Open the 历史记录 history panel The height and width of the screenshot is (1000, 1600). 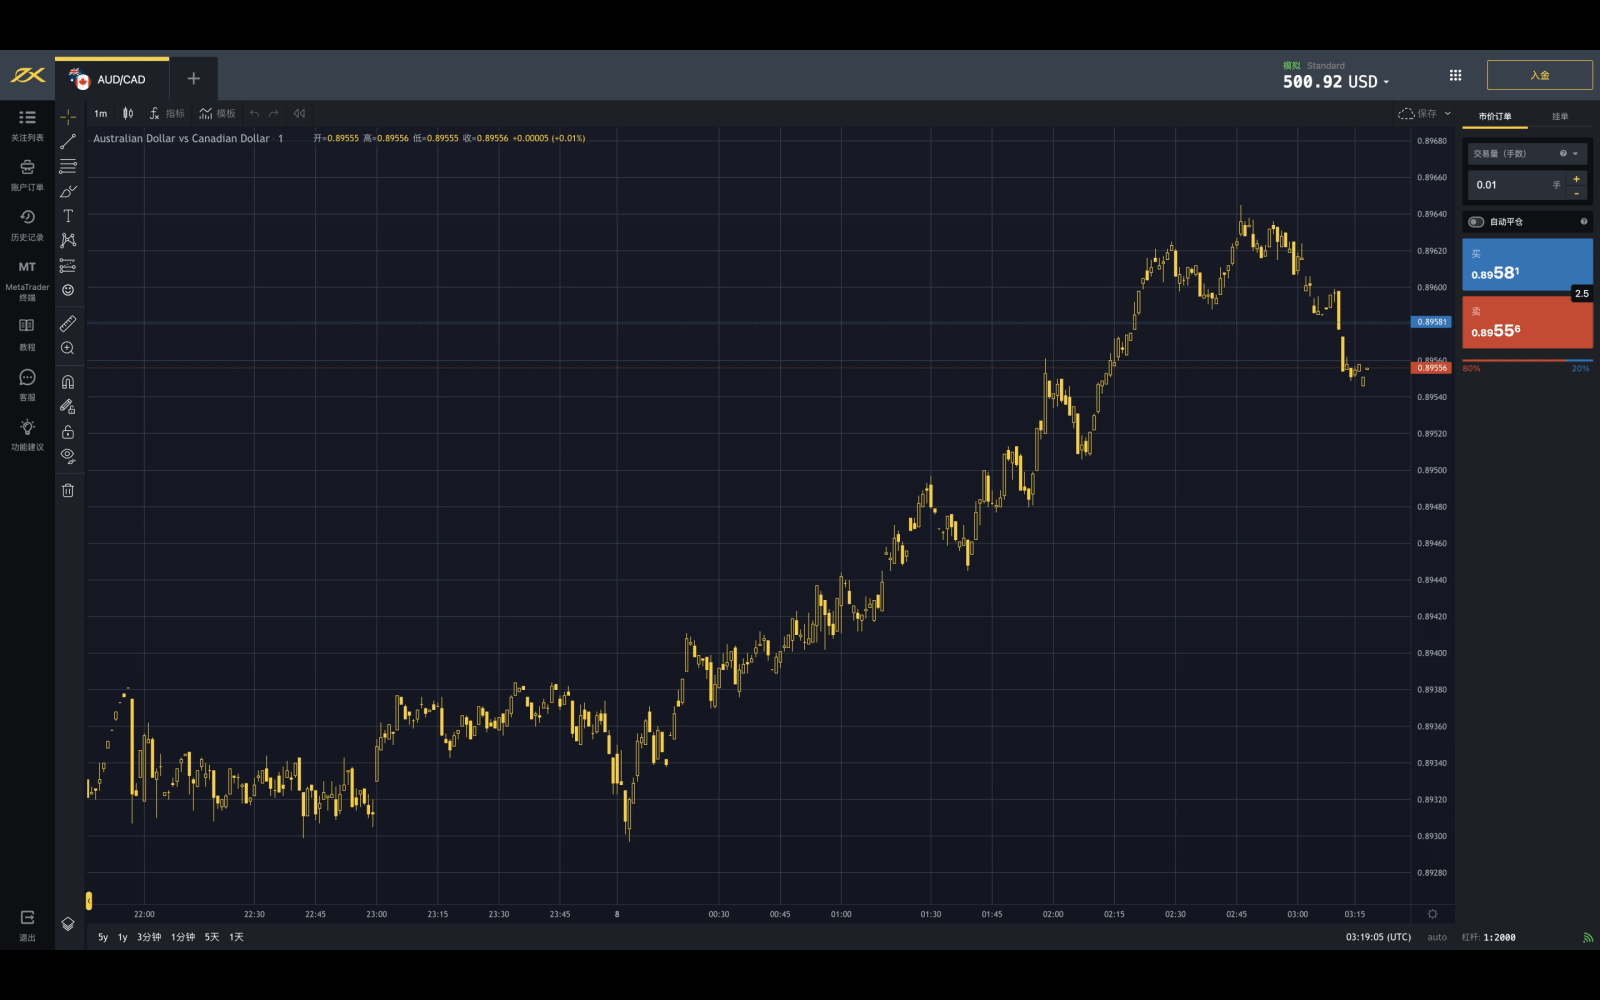[x=27, y=225]
